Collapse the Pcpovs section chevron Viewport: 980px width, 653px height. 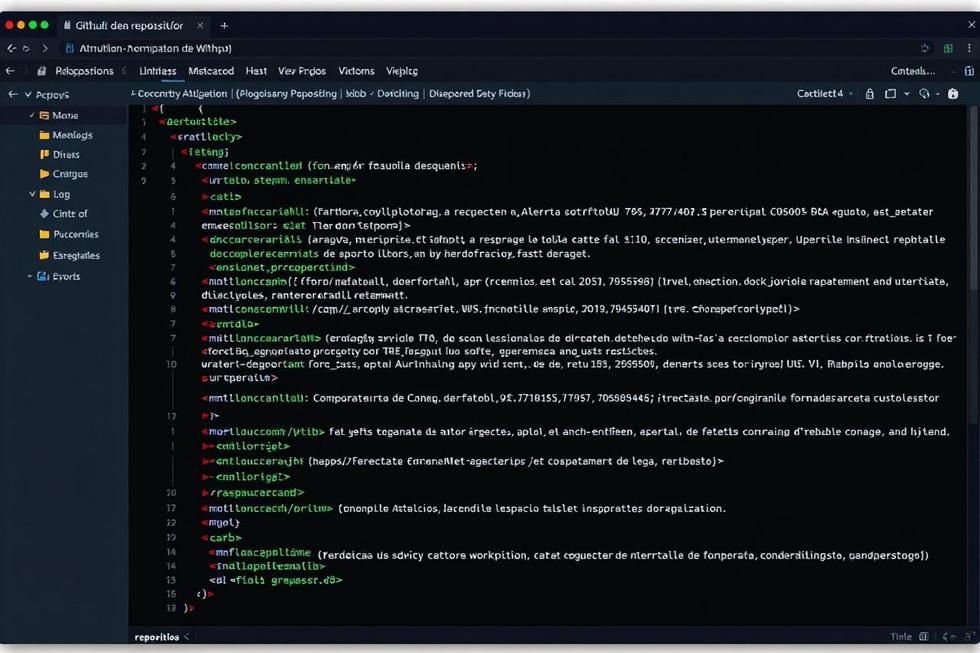click(x=28, y=94)
